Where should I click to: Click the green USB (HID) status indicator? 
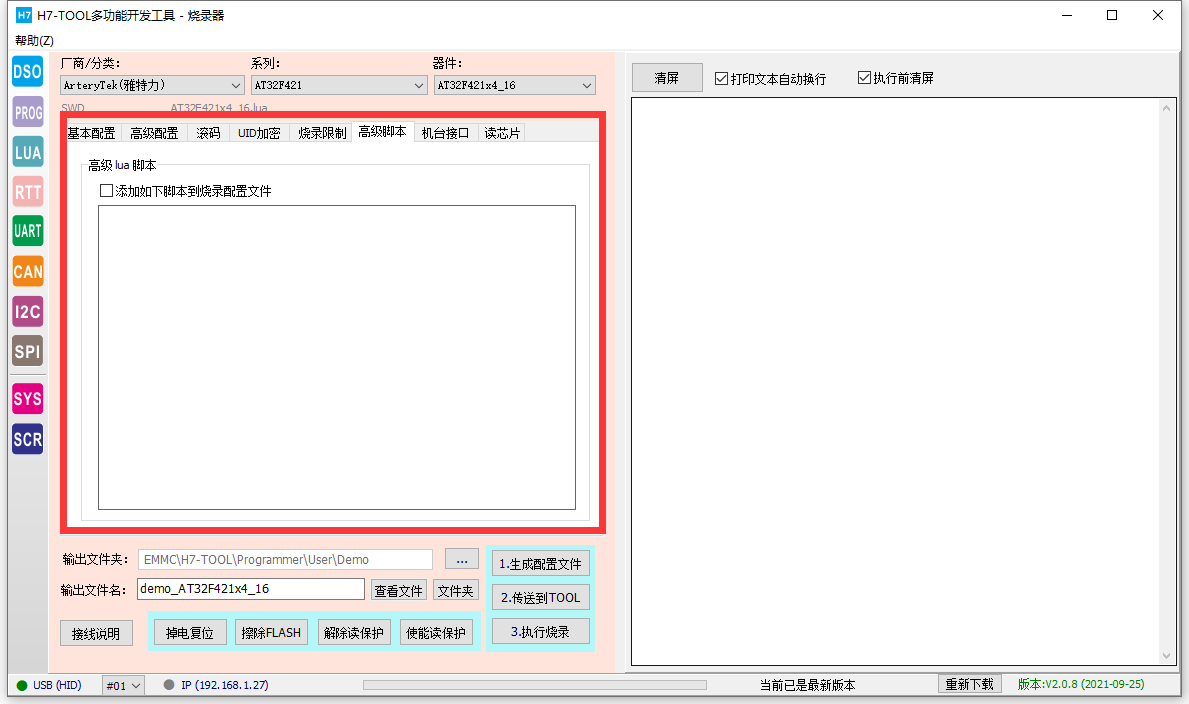pos(21,685)
